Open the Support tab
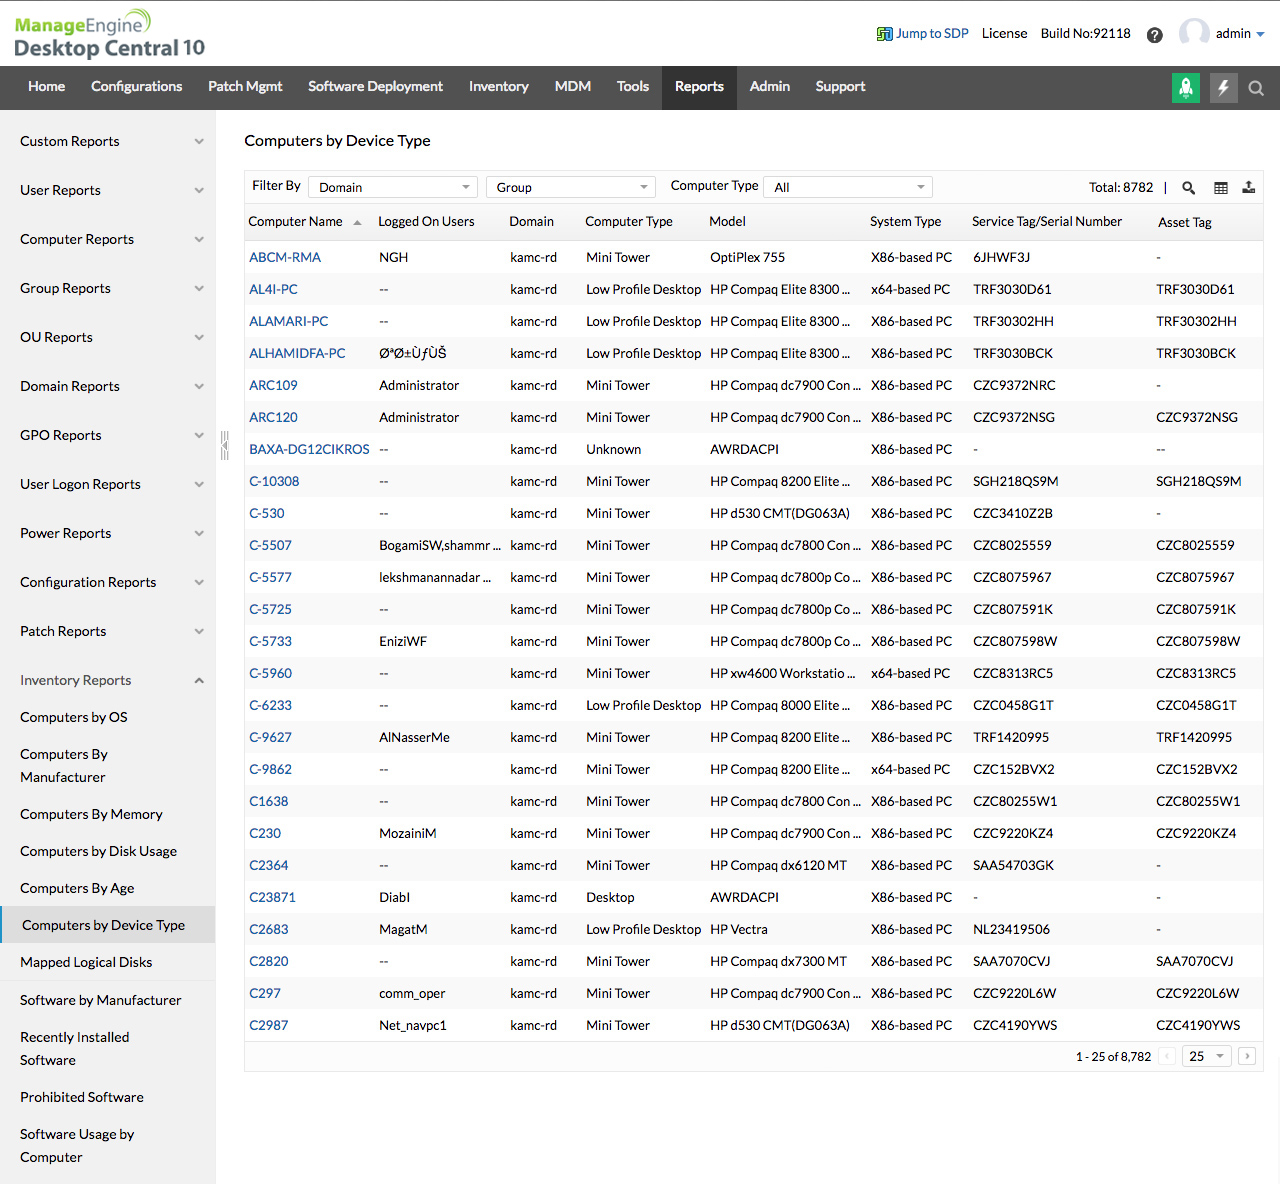The width and height of the screenshot is (1280, 1184). (841, 87)
